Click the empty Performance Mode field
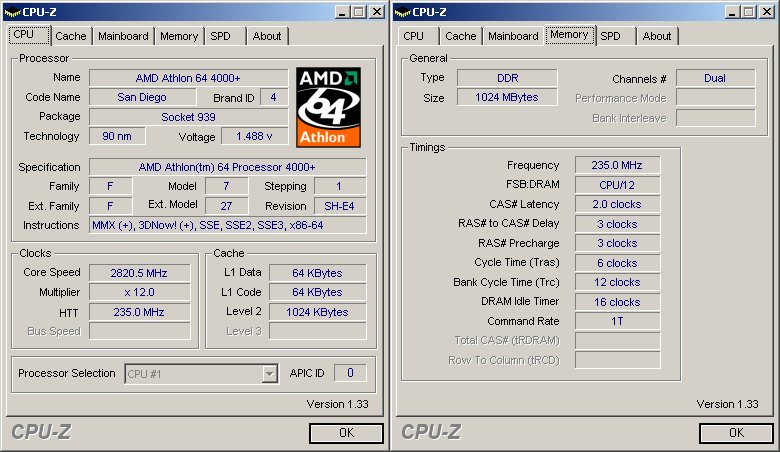This screenshot has width=780, height=452. click(715, 97)
